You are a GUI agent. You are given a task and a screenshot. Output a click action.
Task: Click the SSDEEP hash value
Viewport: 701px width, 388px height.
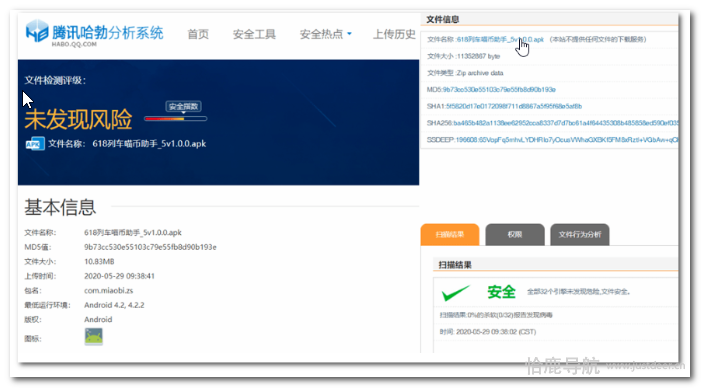567,140
